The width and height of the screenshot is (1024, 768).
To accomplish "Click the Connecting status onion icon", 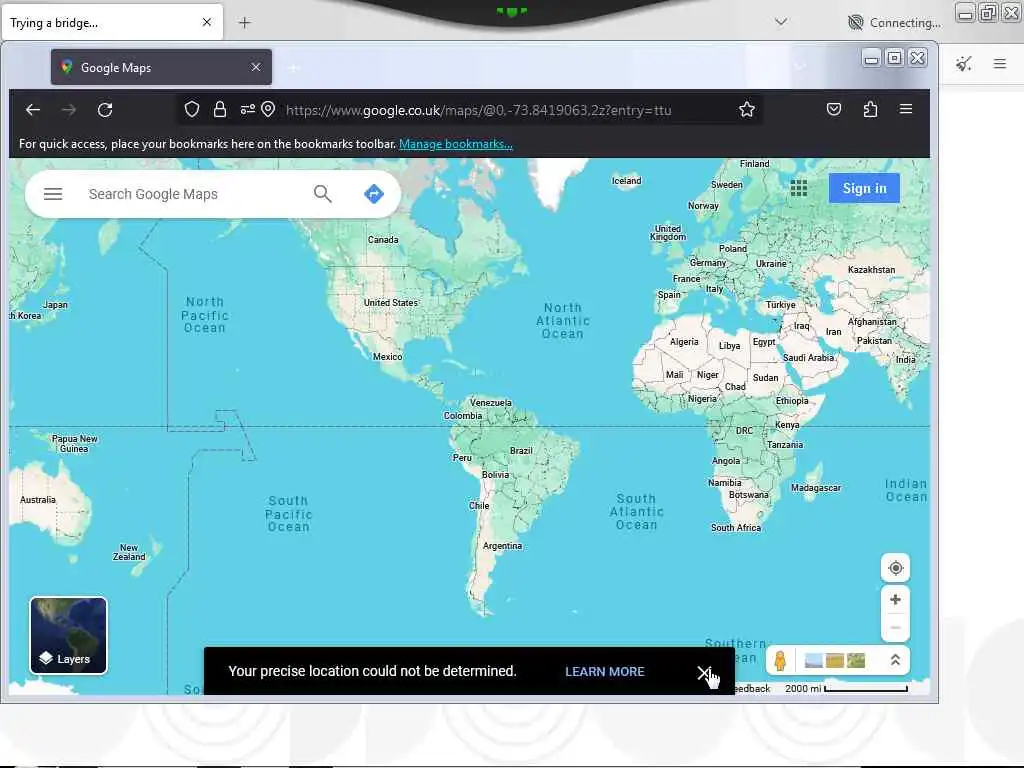I will (x=856, y=22).
